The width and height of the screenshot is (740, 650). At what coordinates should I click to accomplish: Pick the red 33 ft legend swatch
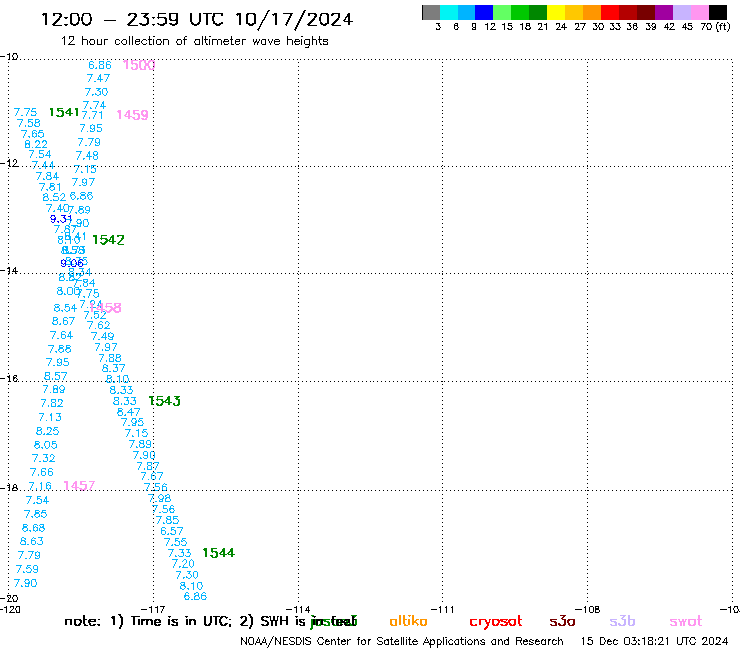[610, 12]
